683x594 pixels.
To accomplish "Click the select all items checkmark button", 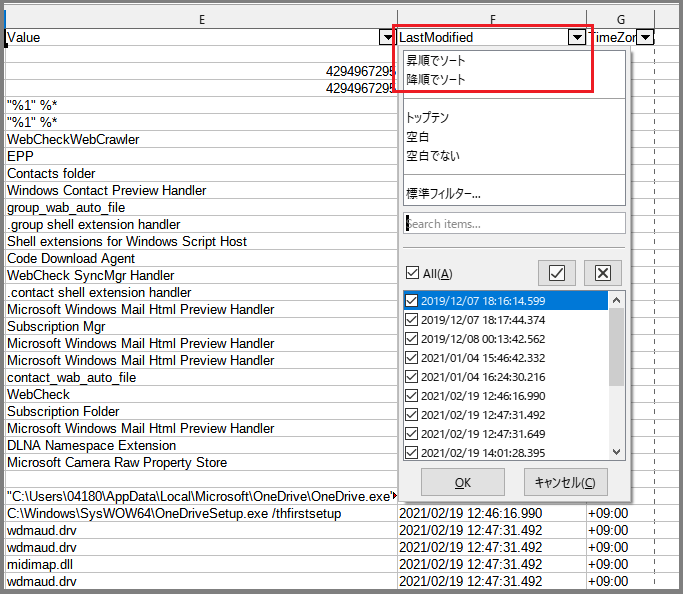I will [557, 273].
